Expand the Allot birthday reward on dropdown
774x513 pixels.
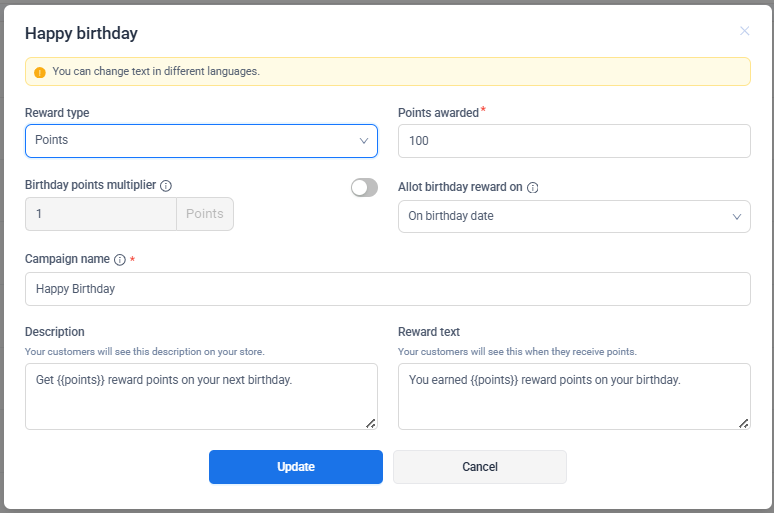pos(573,216)
